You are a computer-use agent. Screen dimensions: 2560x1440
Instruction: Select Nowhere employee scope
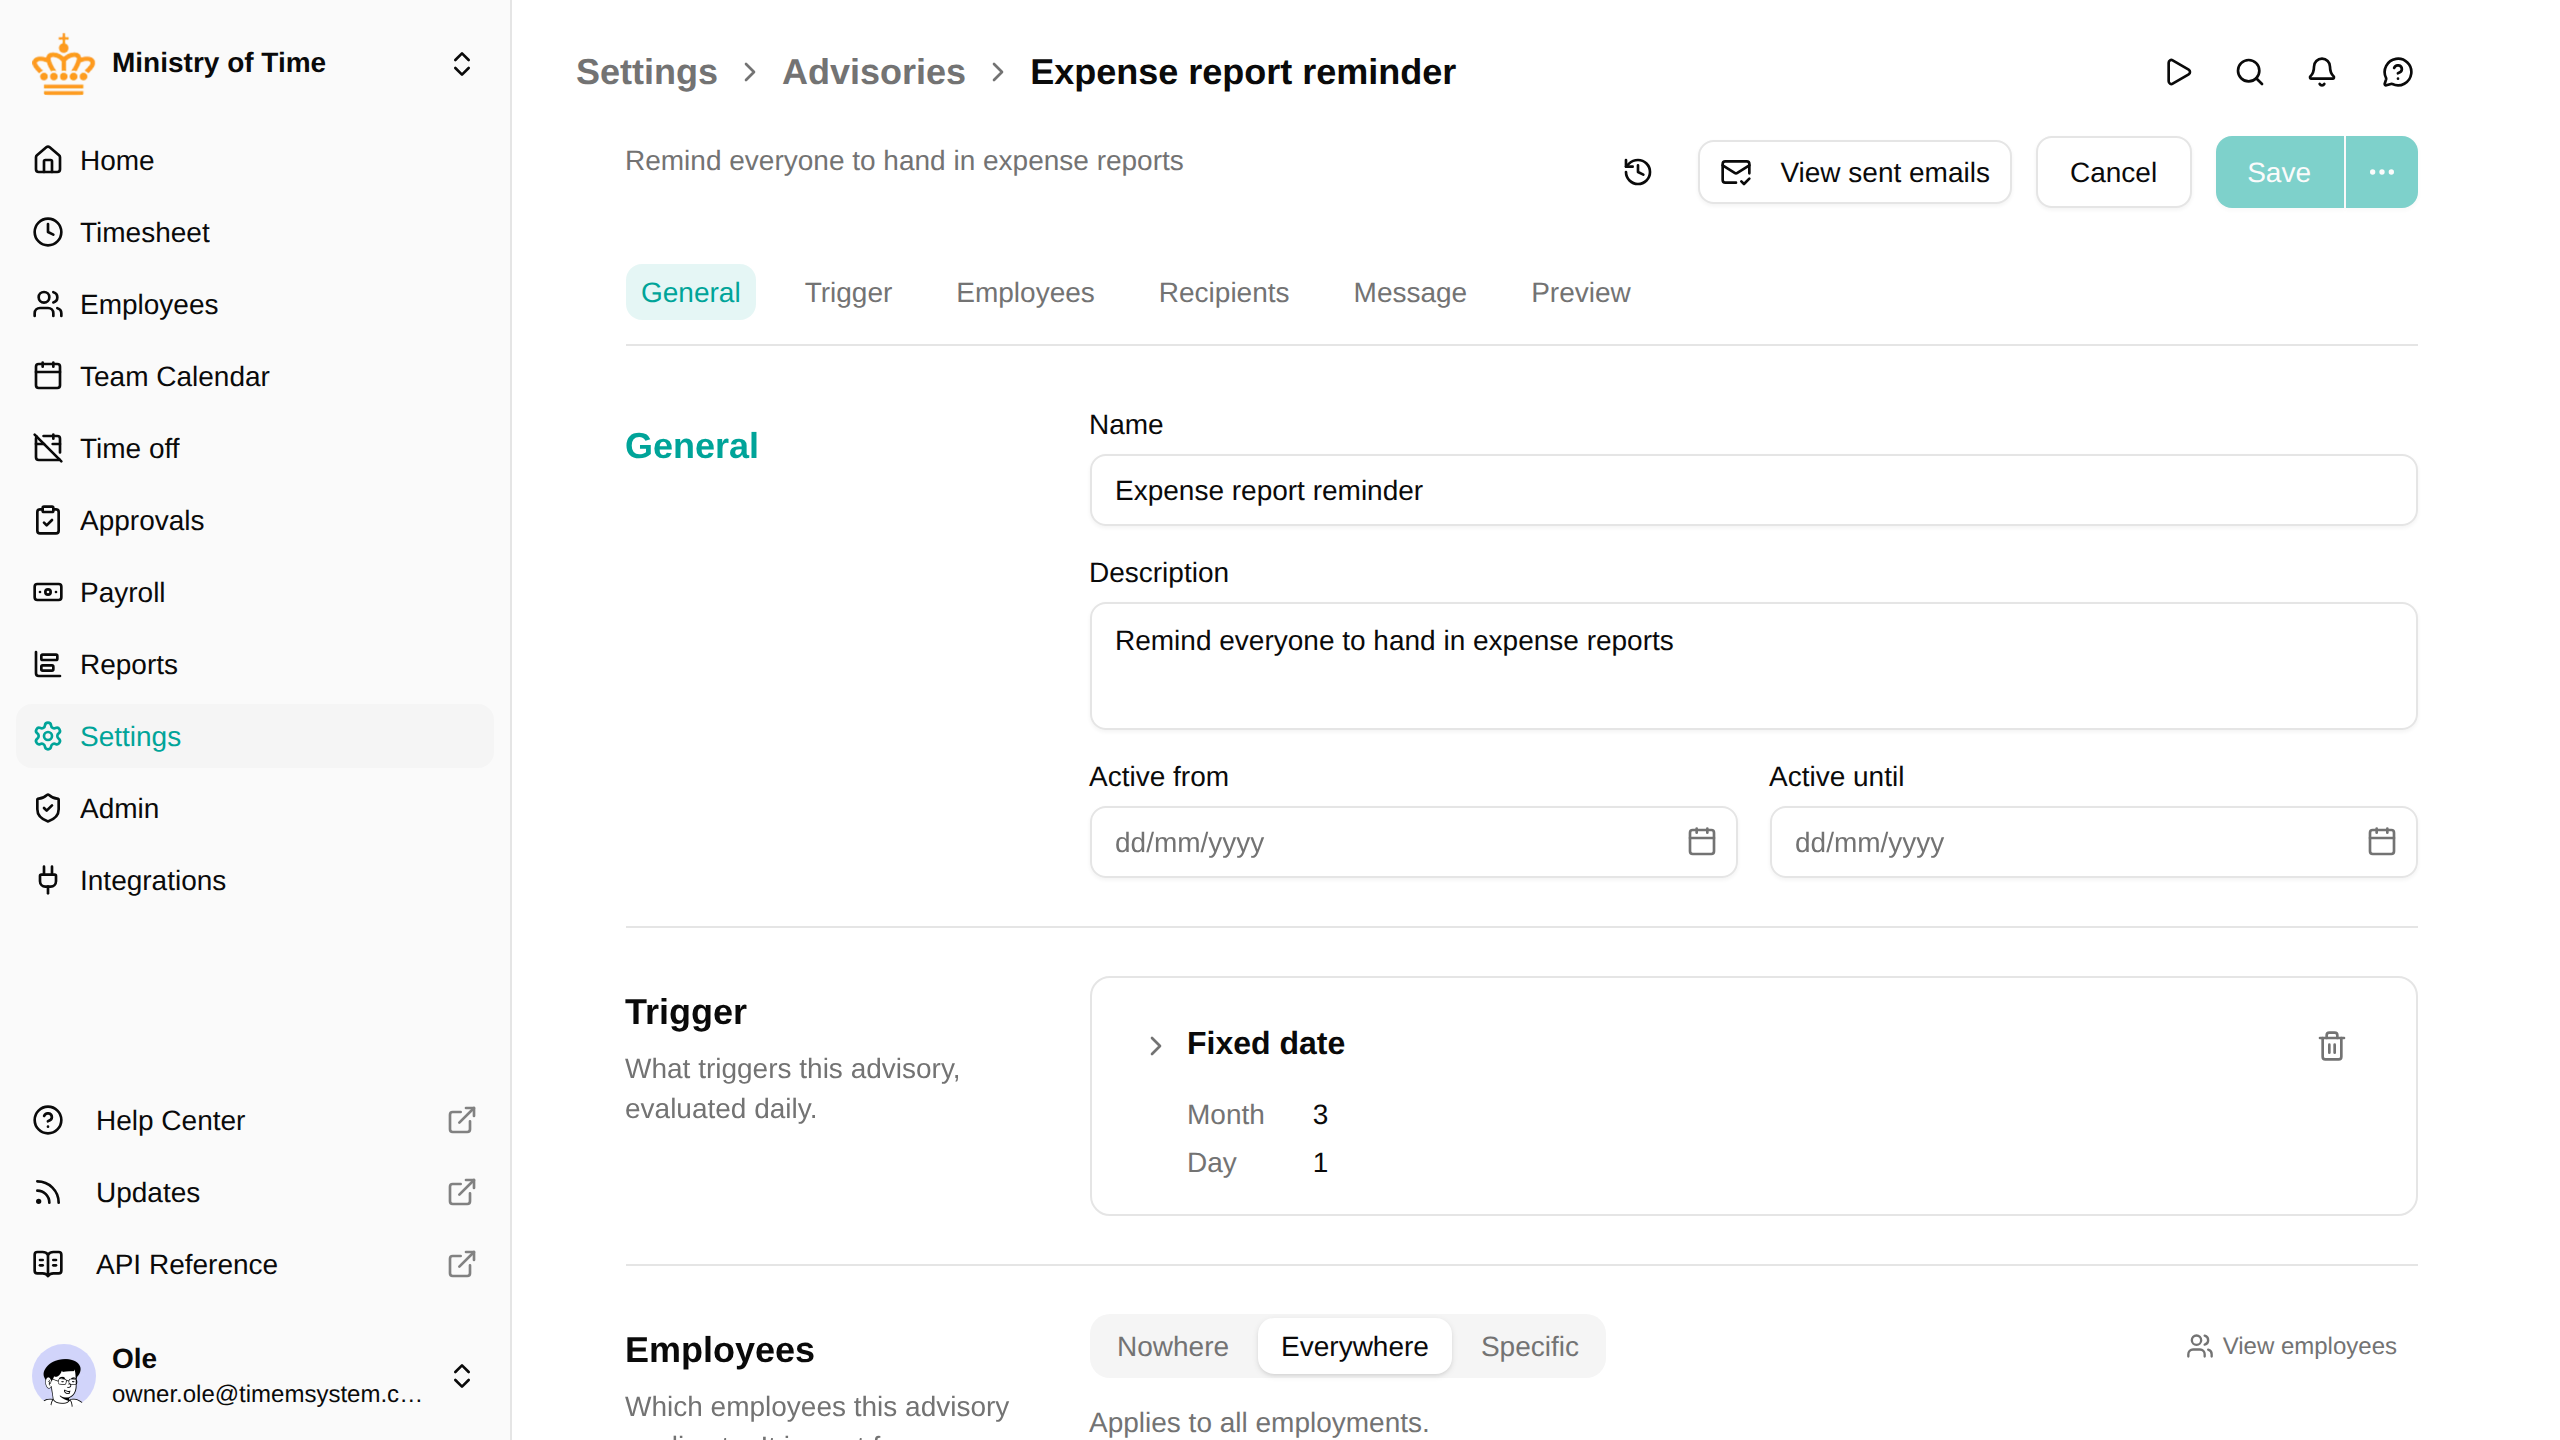click(1173, 1346)
